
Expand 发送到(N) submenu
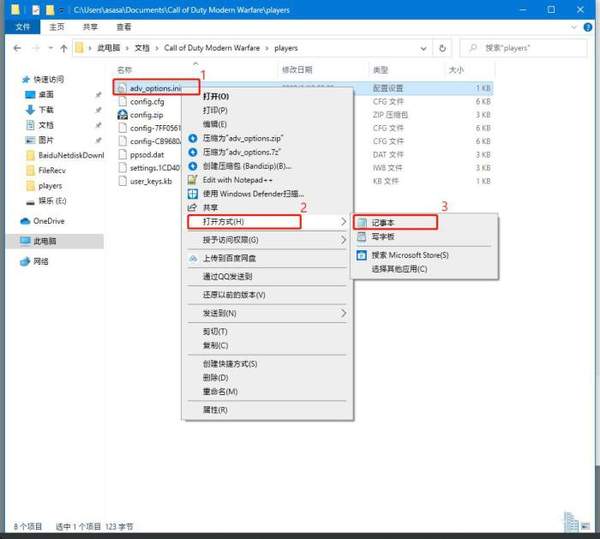click(x=267, y=313)
